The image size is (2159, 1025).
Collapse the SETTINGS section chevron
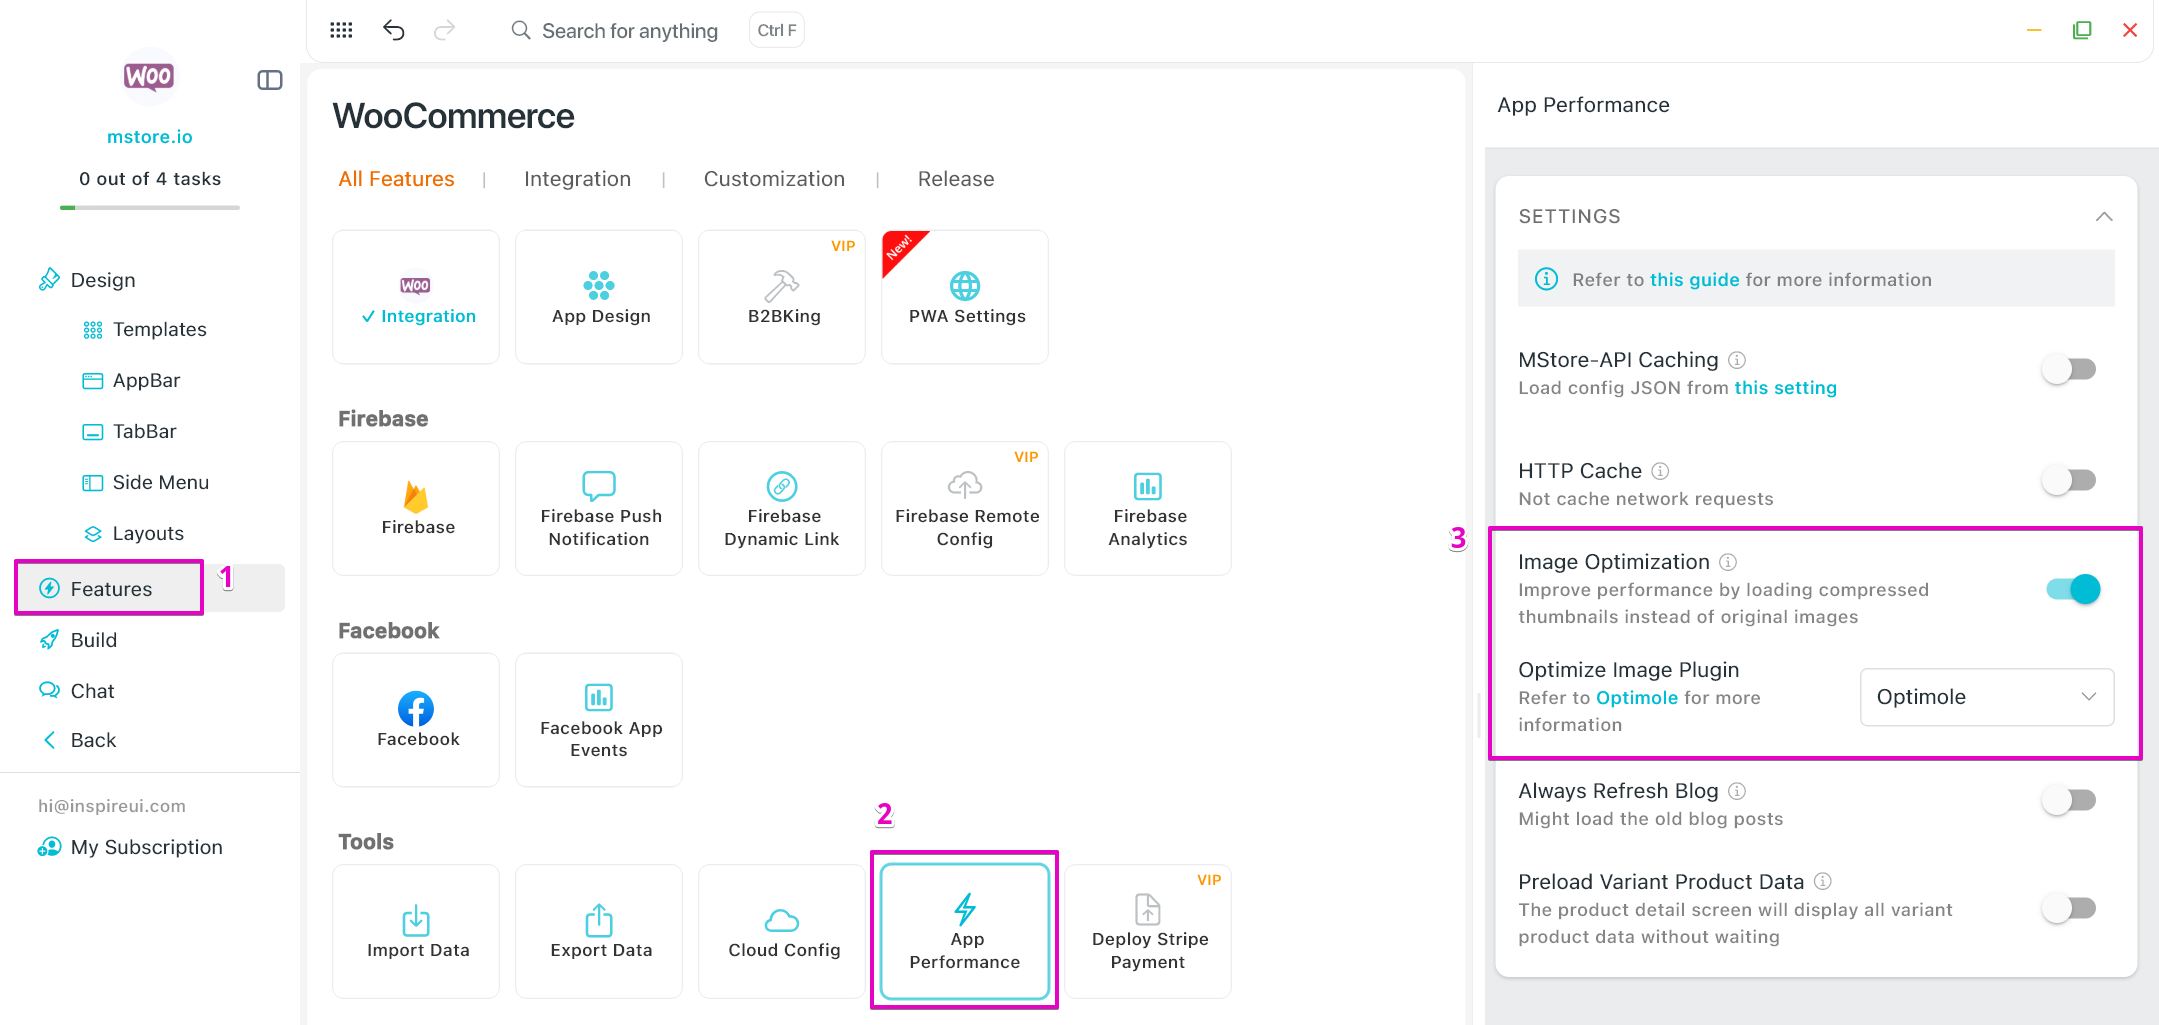(2104, 217)
